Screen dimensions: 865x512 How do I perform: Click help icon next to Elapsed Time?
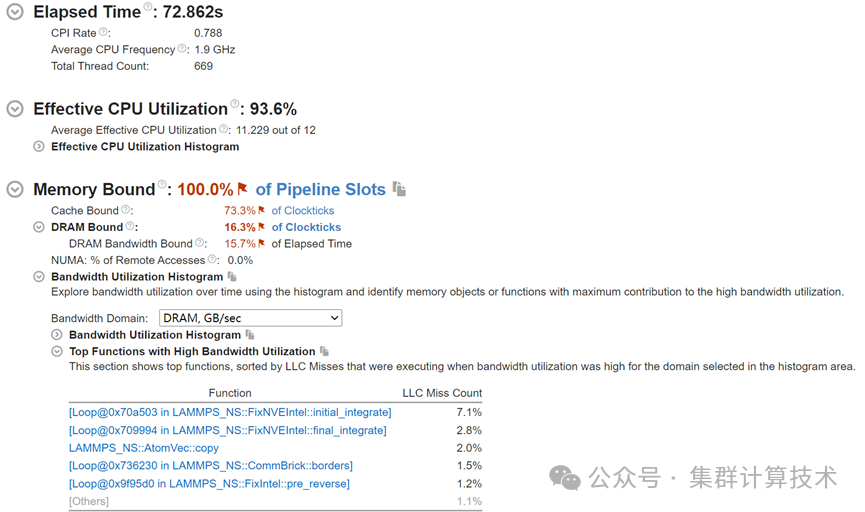[x=148, y=8]
